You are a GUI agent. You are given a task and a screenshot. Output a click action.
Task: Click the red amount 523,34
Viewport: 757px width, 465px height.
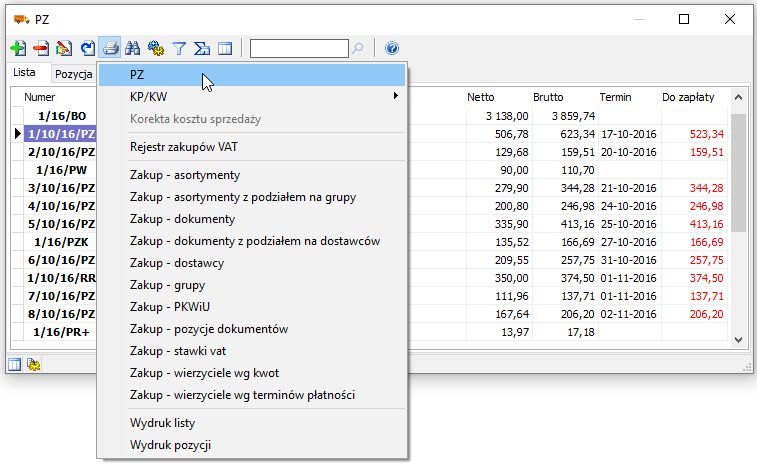707,134
